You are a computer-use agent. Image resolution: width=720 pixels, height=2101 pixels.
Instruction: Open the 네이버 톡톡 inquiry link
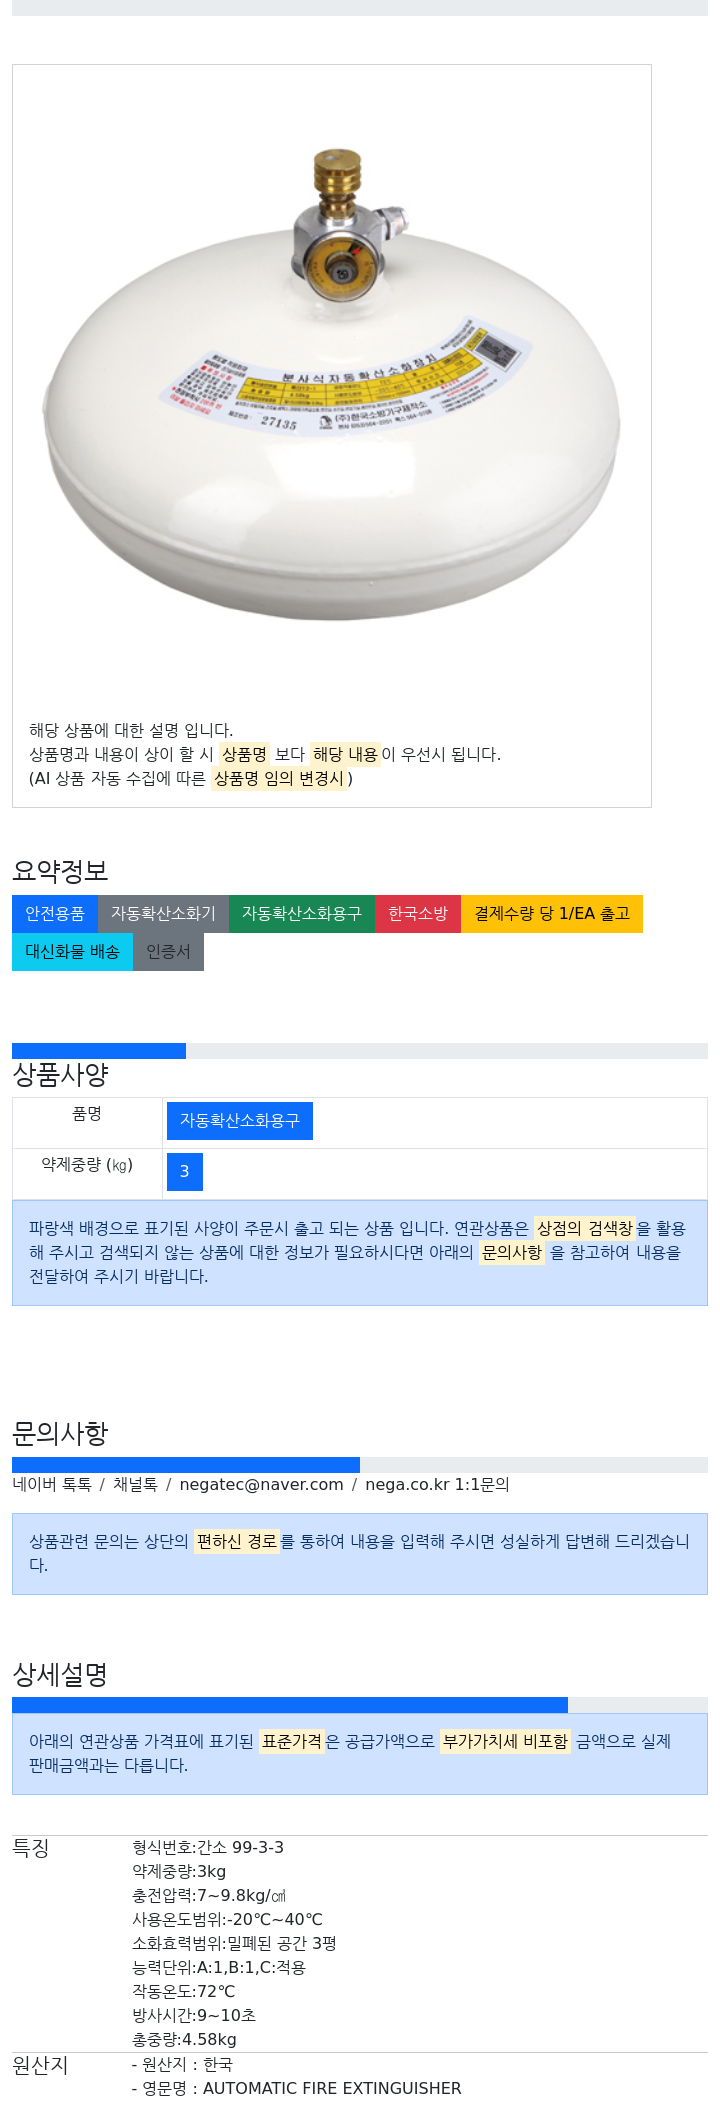(x=52, y=1485)
